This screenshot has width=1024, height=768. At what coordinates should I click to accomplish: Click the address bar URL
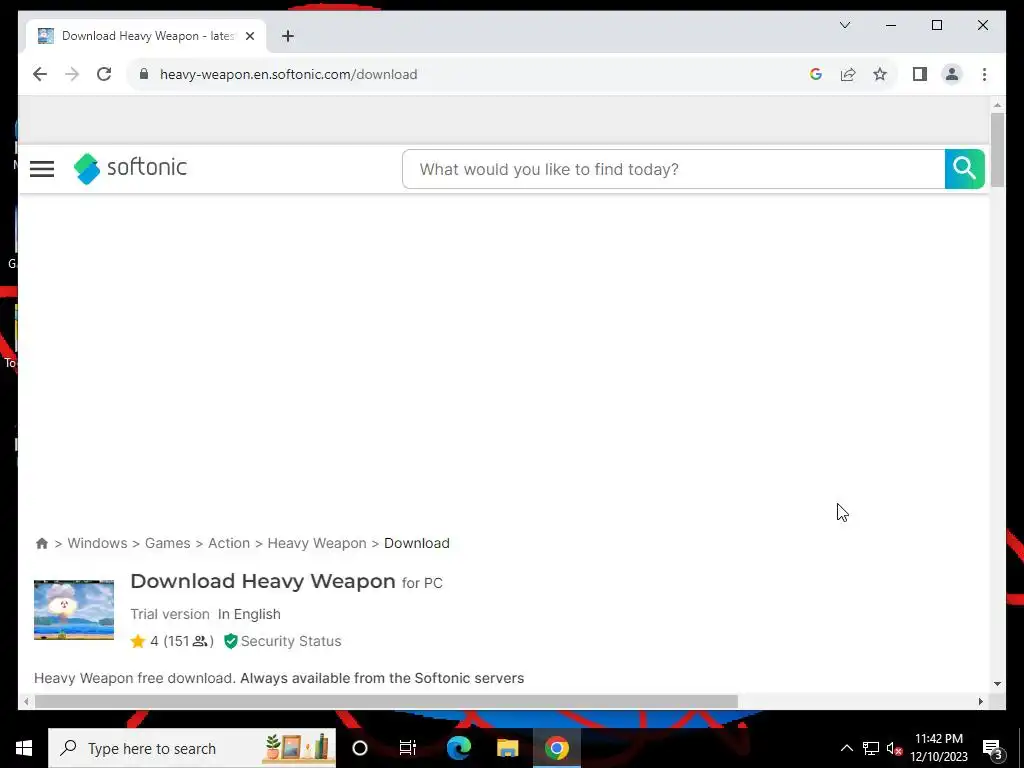[x=288, y=74]
